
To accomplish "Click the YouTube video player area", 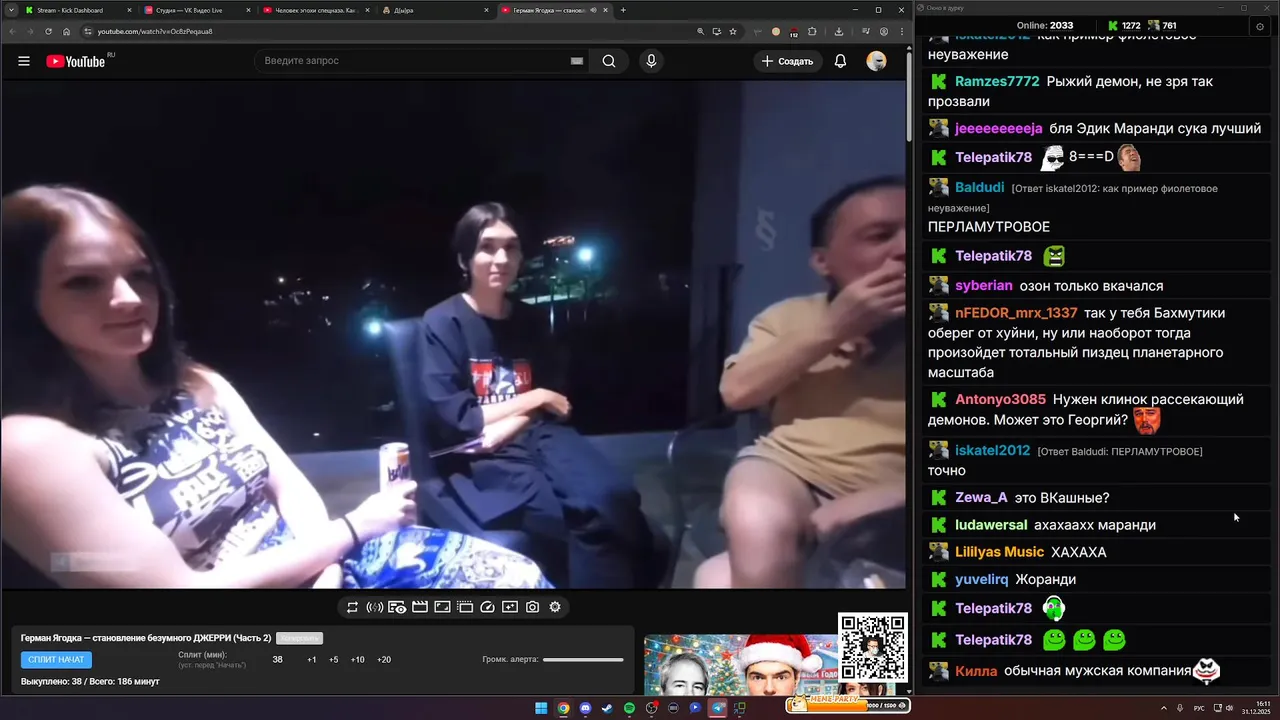I will point(452,335).
